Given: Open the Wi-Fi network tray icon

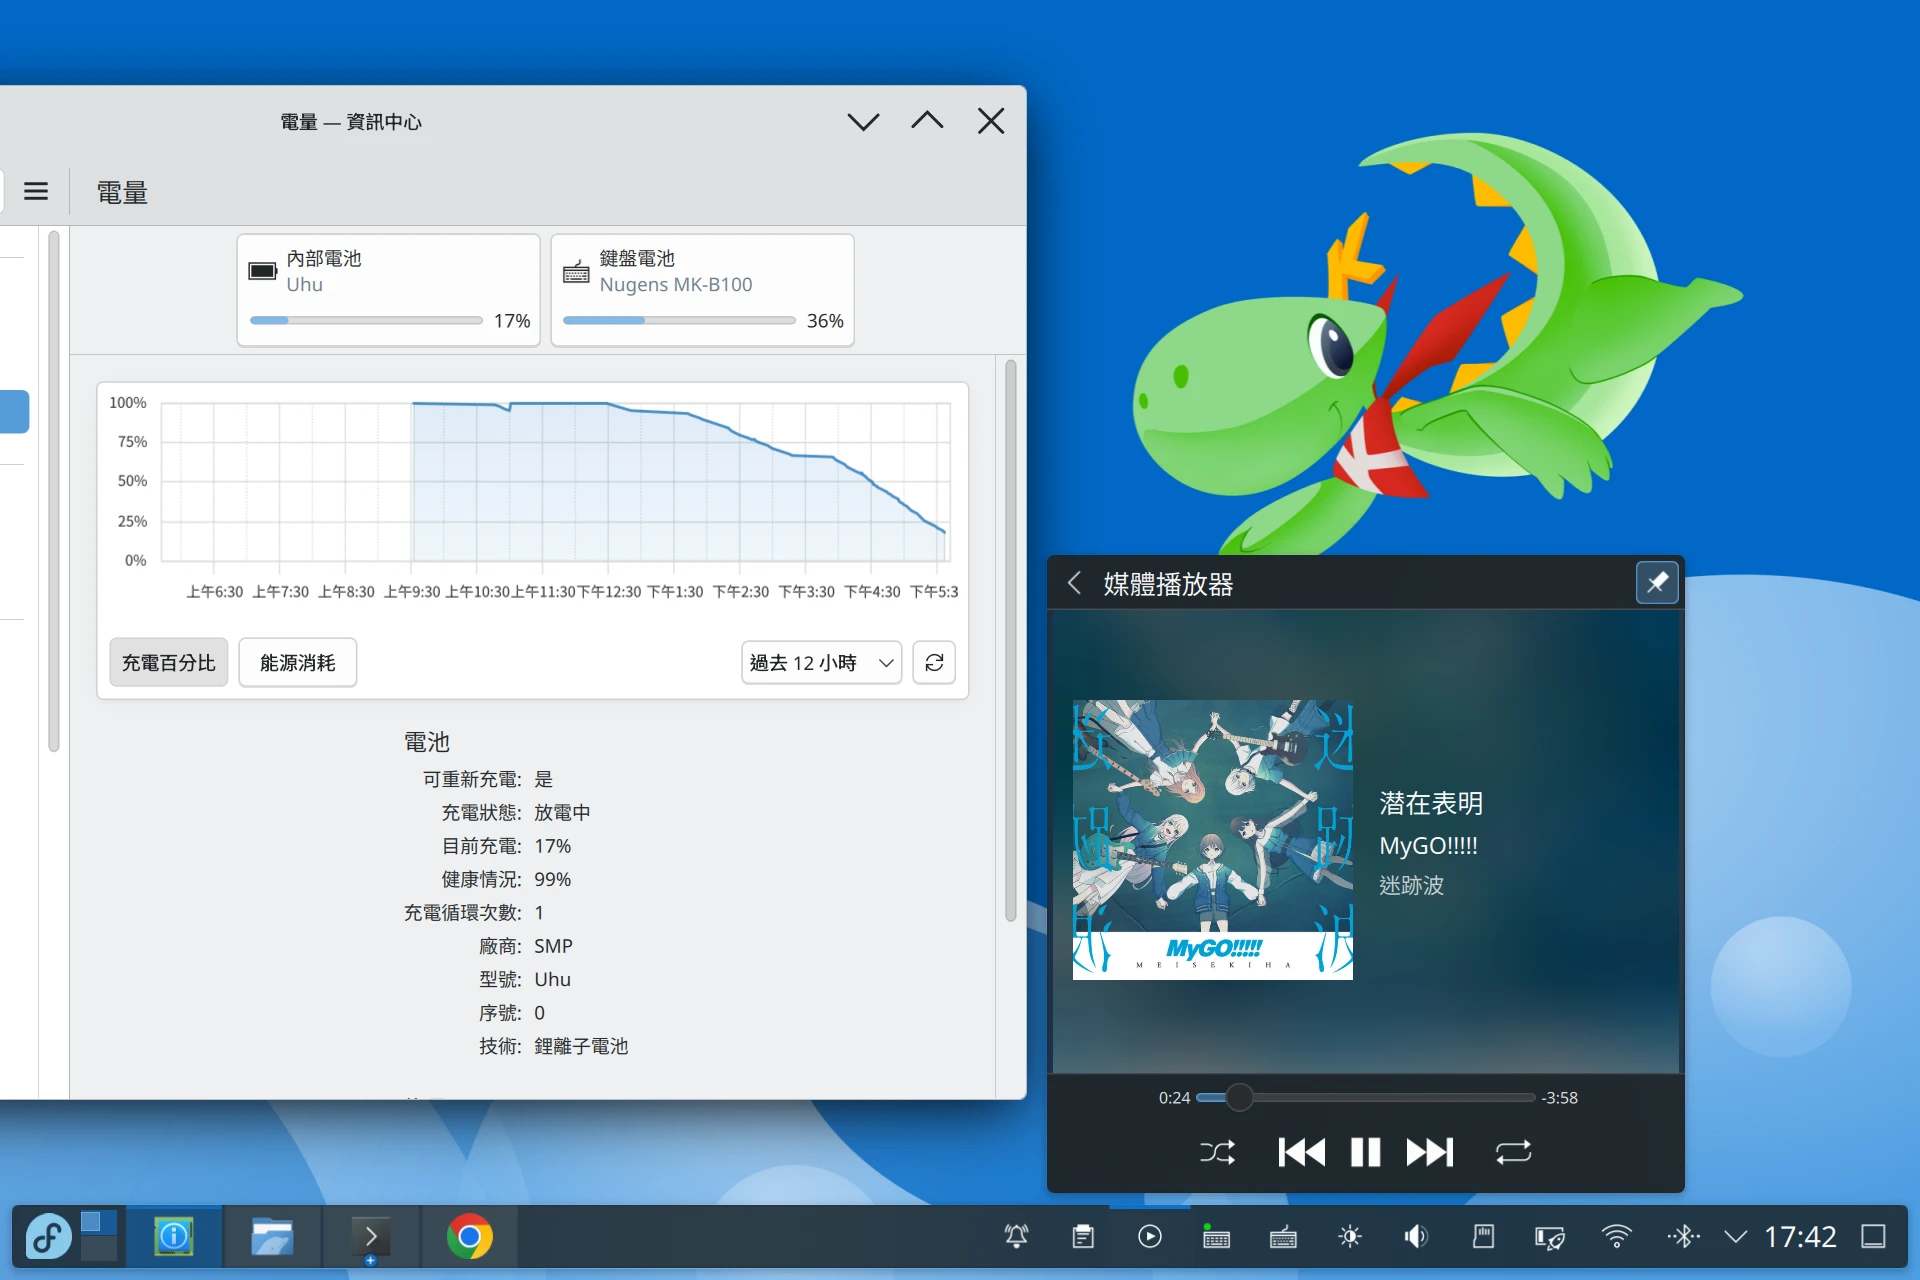Looking at the screenshot, I should (x=1616, y=1237).
